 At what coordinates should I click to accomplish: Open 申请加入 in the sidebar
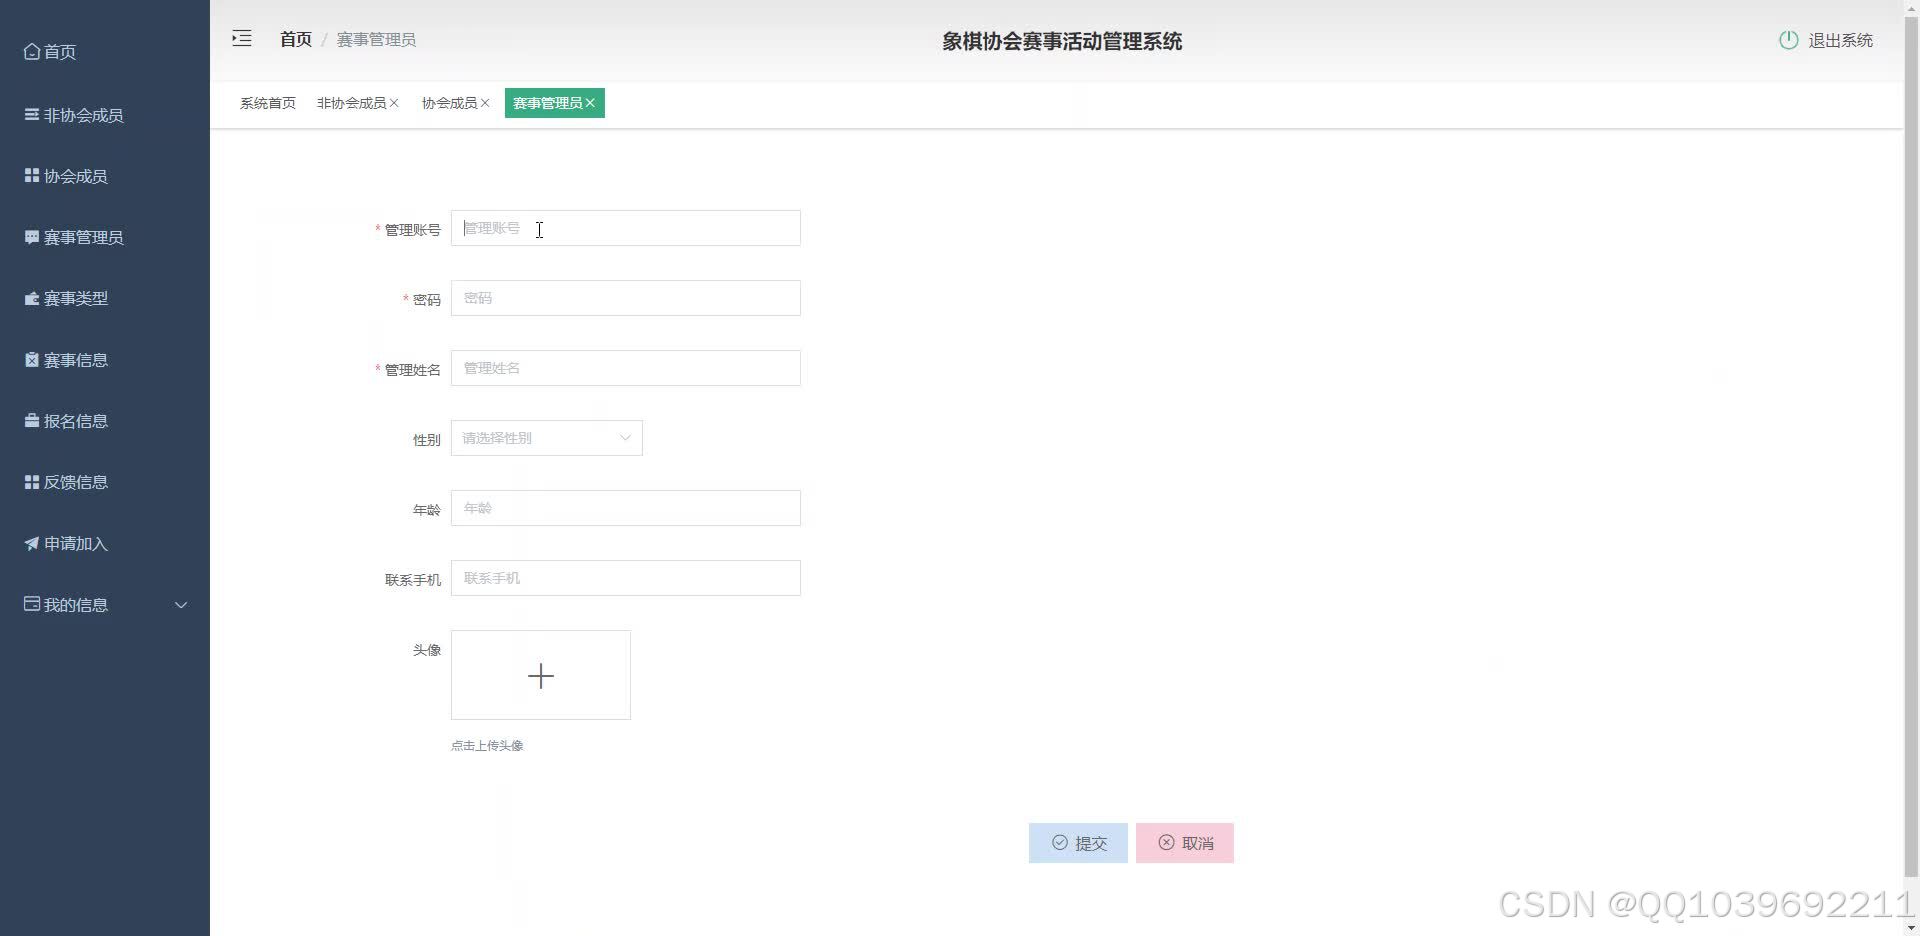pos(105,543)
